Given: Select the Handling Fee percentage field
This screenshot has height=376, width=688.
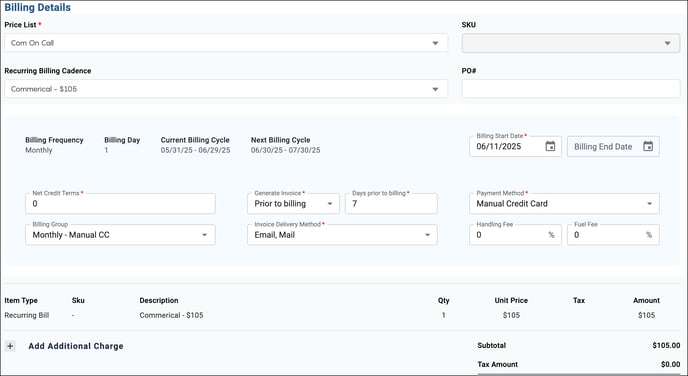Looking at the screenshot, I should (x=515, y=235).
